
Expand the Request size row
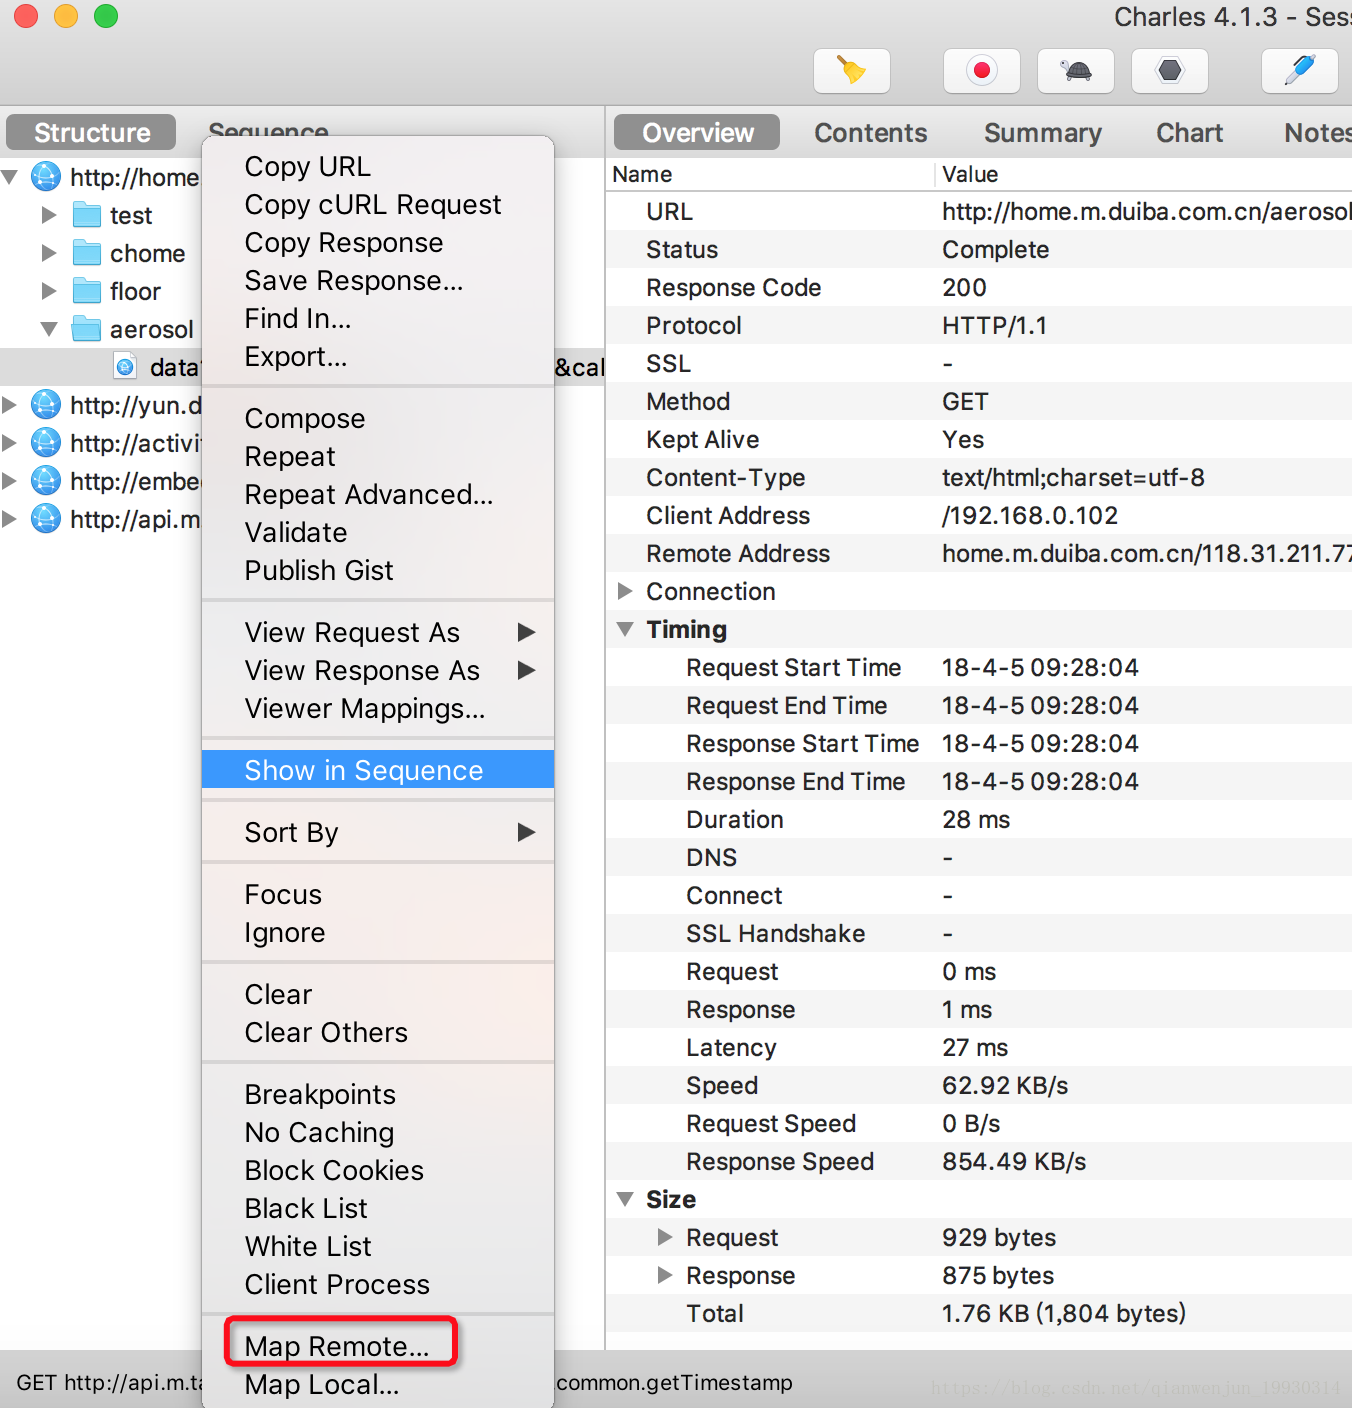[665, 1237]
